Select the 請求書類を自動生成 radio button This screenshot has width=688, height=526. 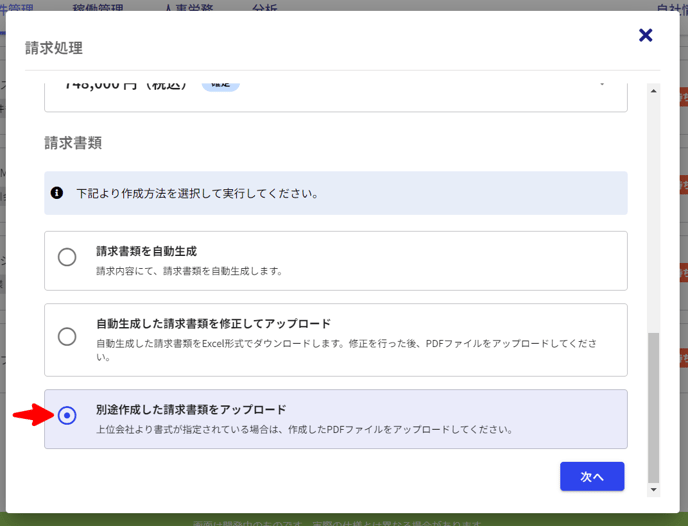click(x=67, y=257)
